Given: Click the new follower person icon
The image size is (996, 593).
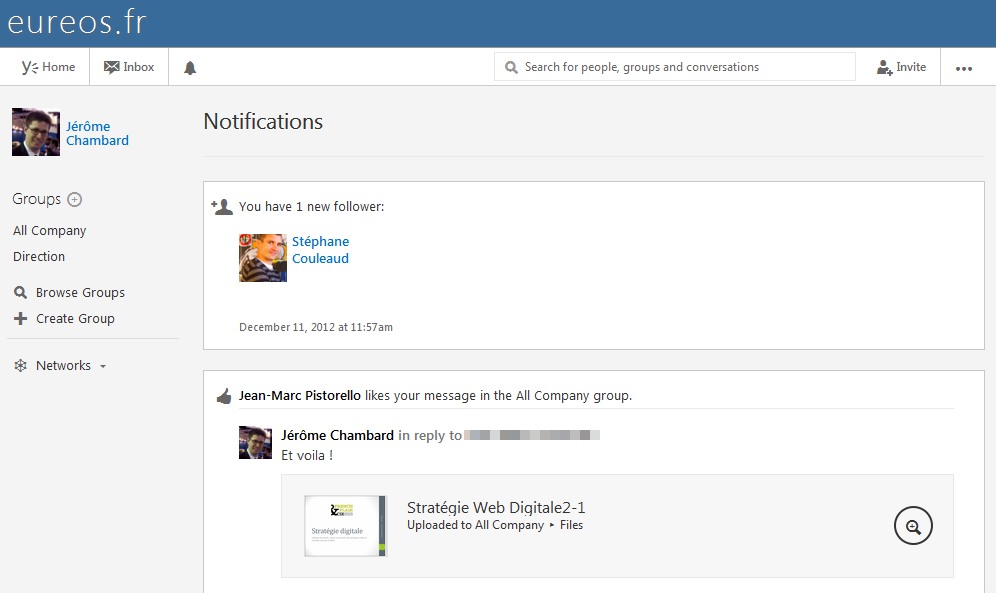Looking at the screenshot, I should pos(222,206).
